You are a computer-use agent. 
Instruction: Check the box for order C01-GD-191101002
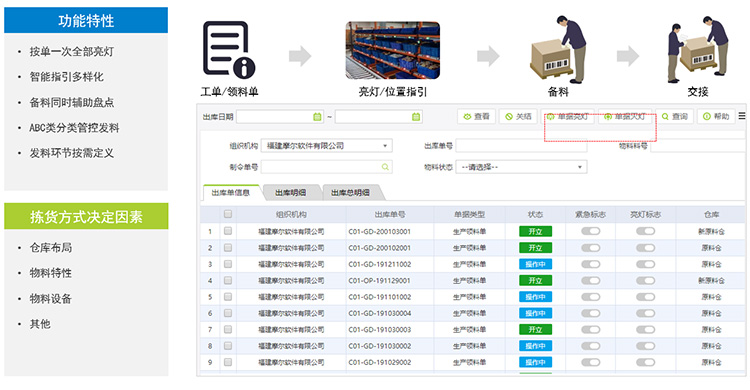(x=228, y=297)
